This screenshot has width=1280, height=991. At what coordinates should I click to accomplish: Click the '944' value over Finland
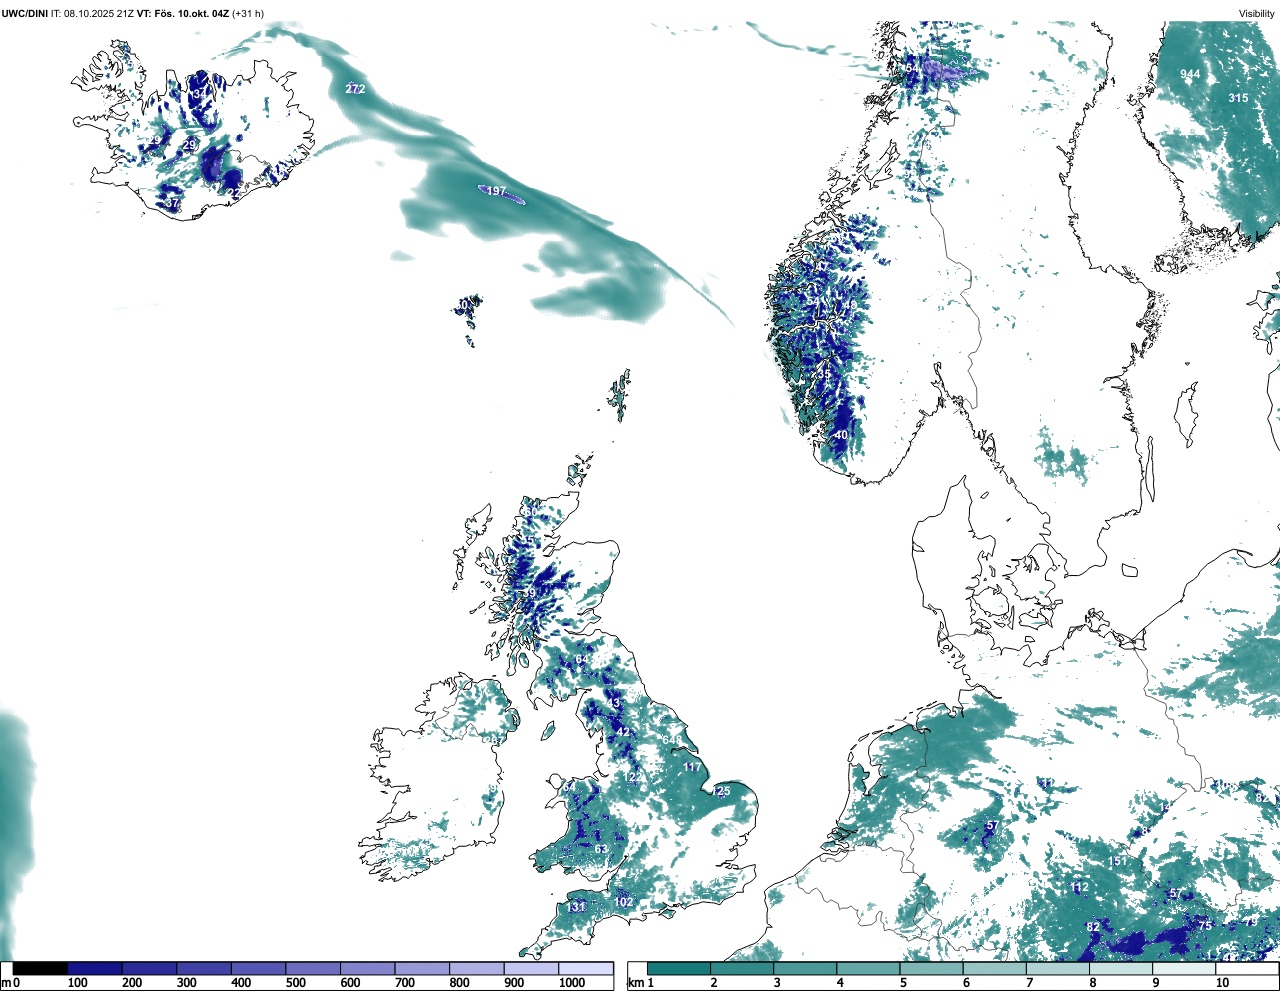(x=1190, y=74)
